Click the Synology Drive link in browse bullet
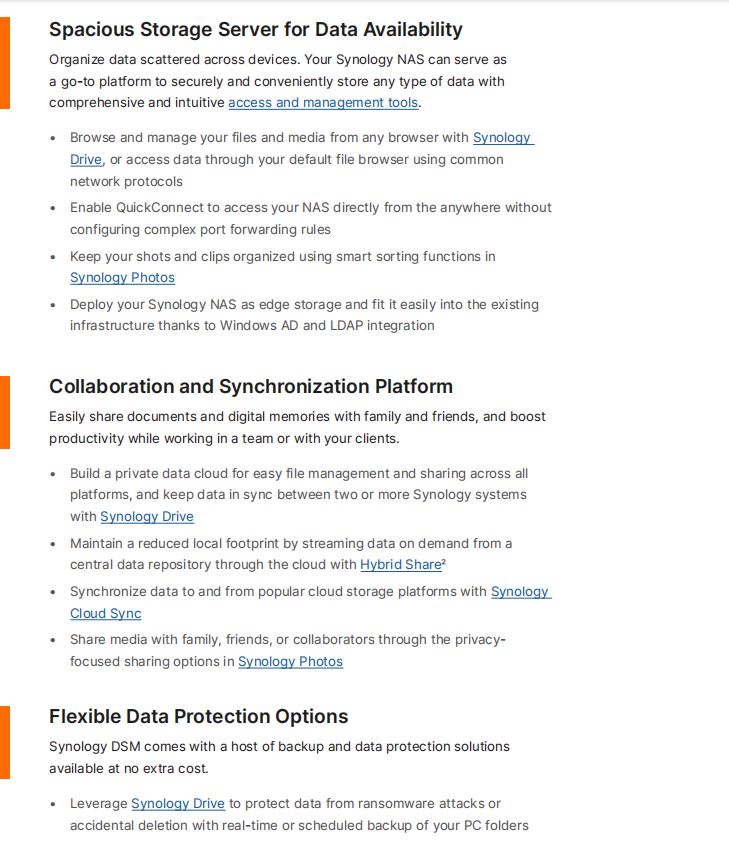The width and height of the screenshot is (729, 861). pos(503,137)
